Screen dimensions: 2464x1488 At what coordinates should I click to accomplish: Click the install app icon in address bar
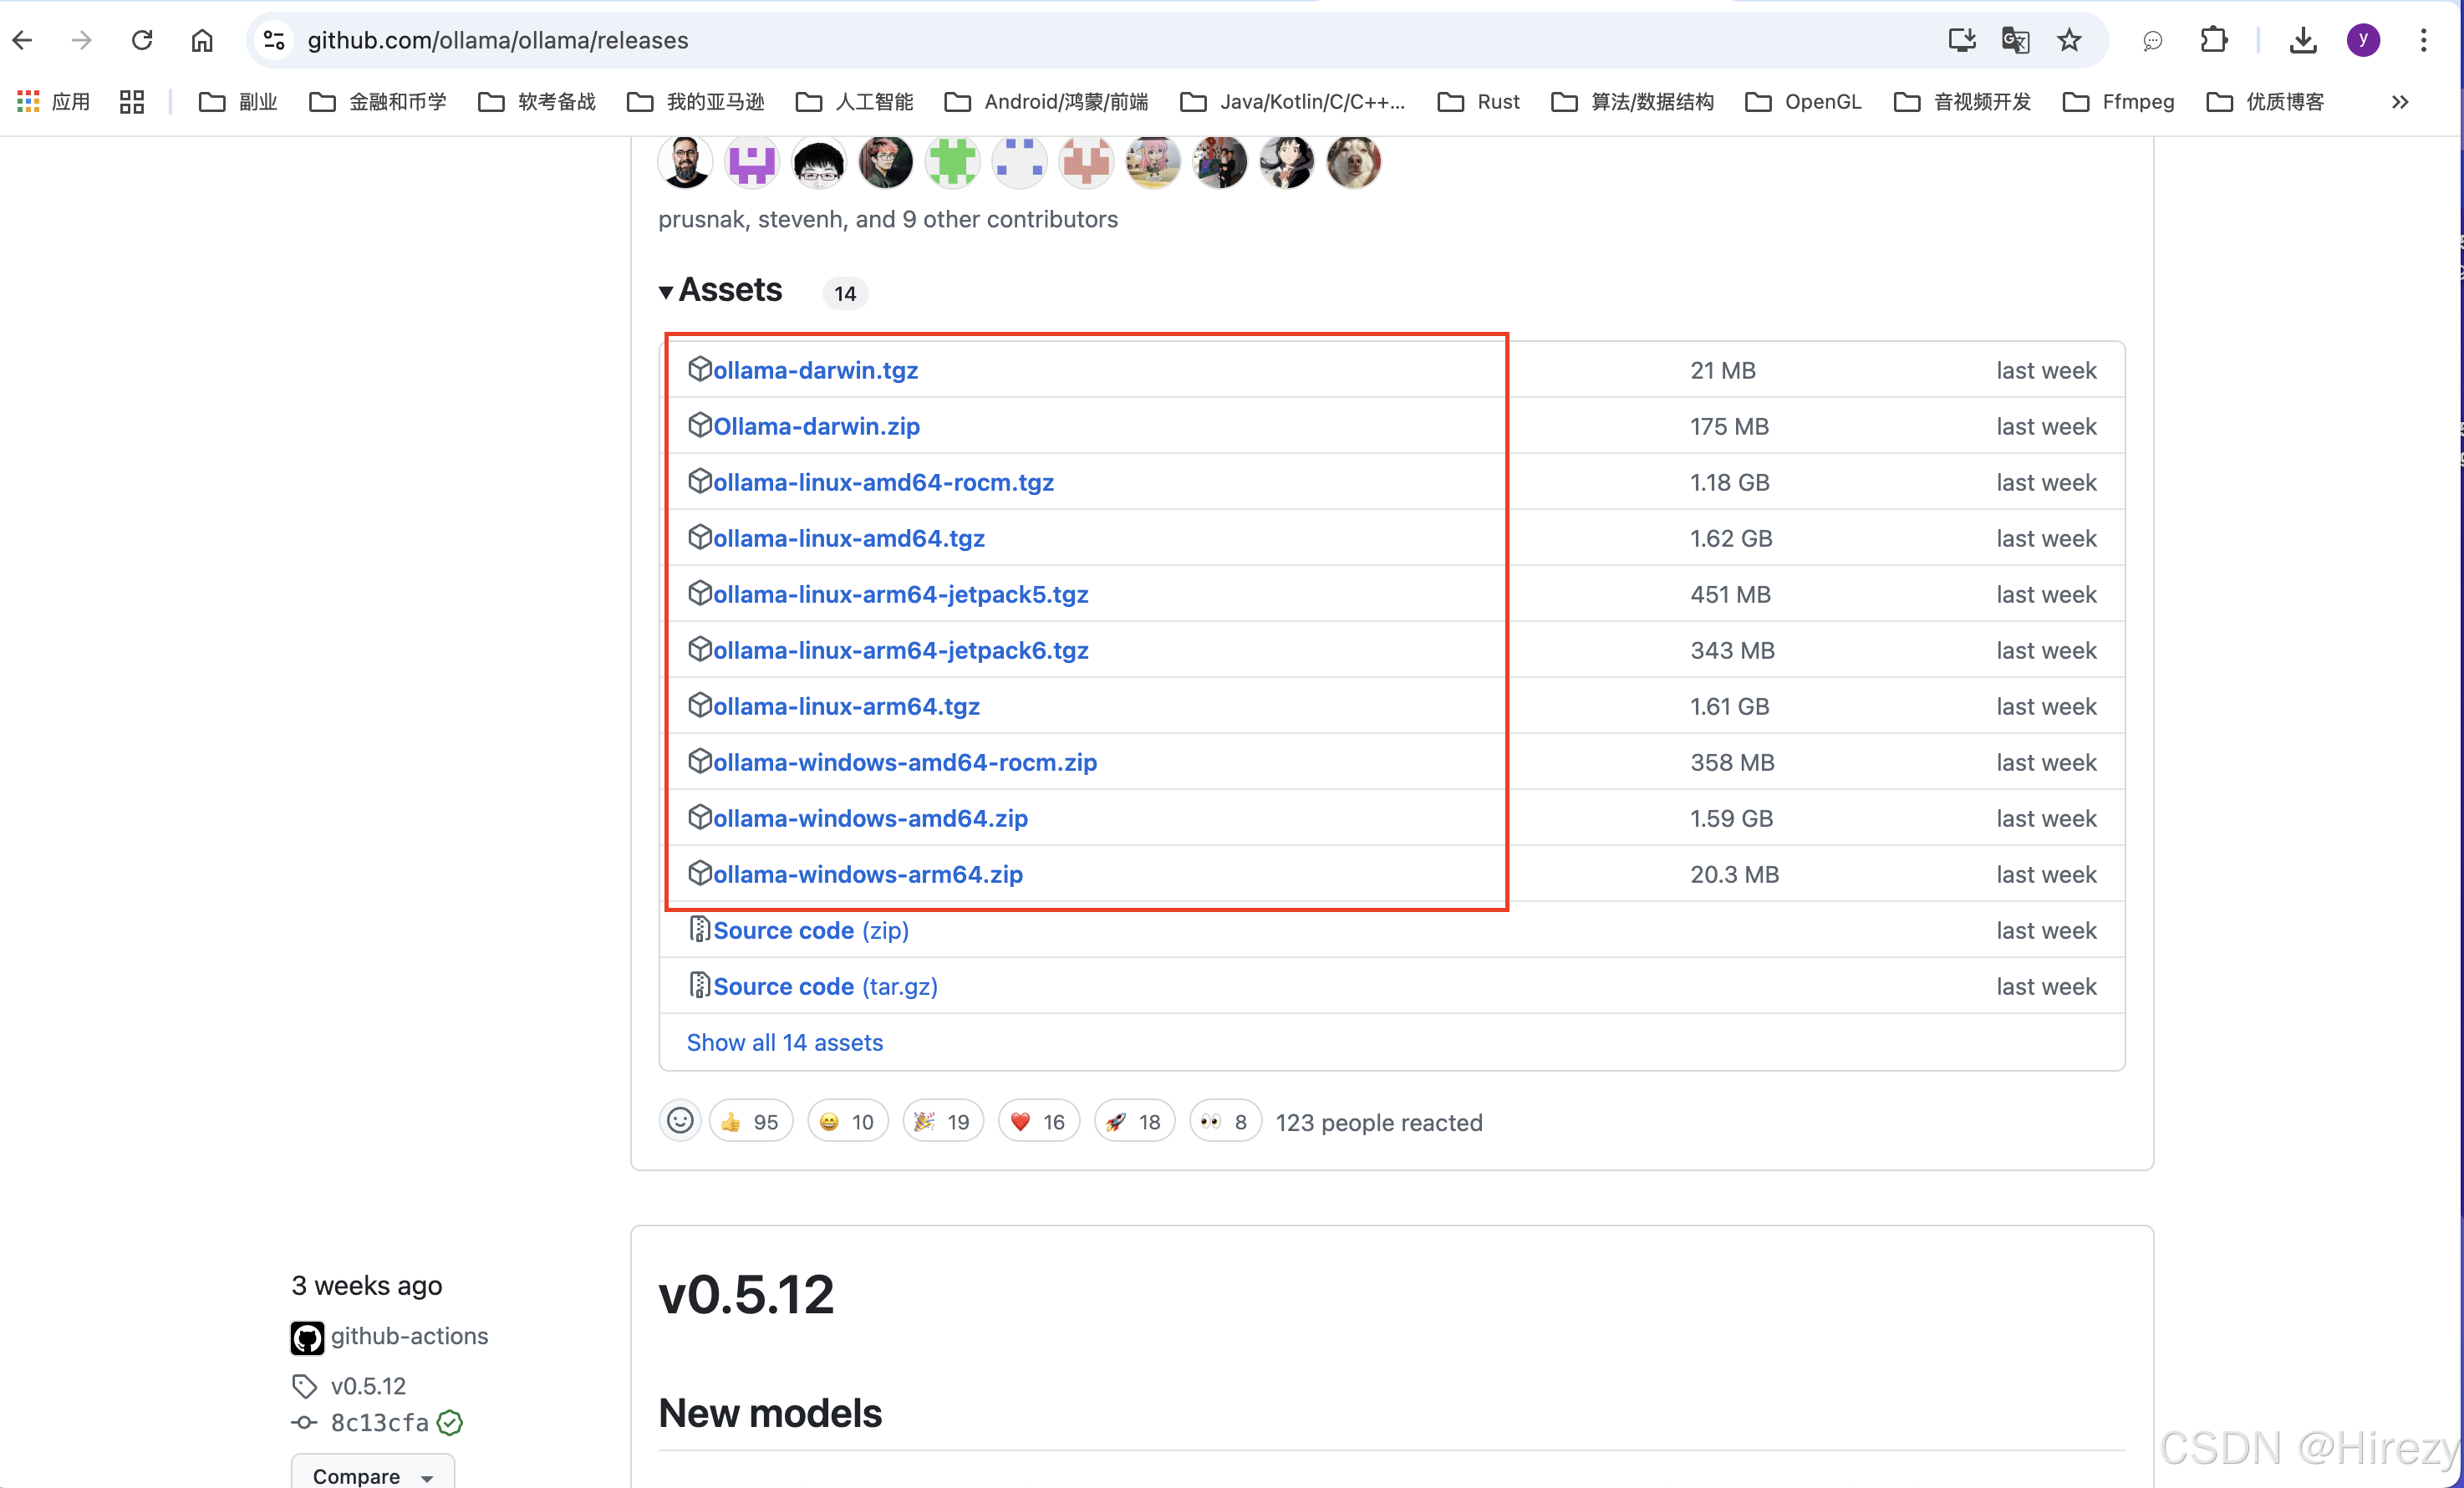coord(1961,40)
